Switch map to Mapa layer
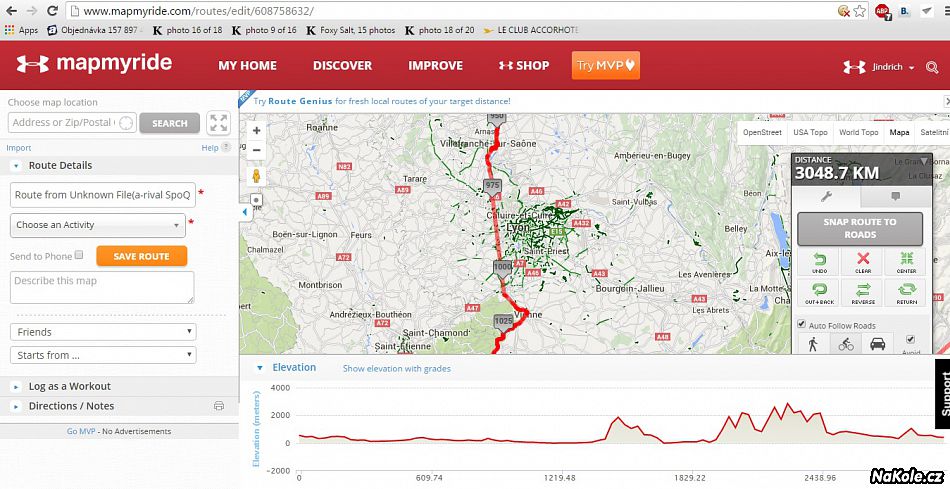This screenshot has width=950, height=489. coord(899,132)
